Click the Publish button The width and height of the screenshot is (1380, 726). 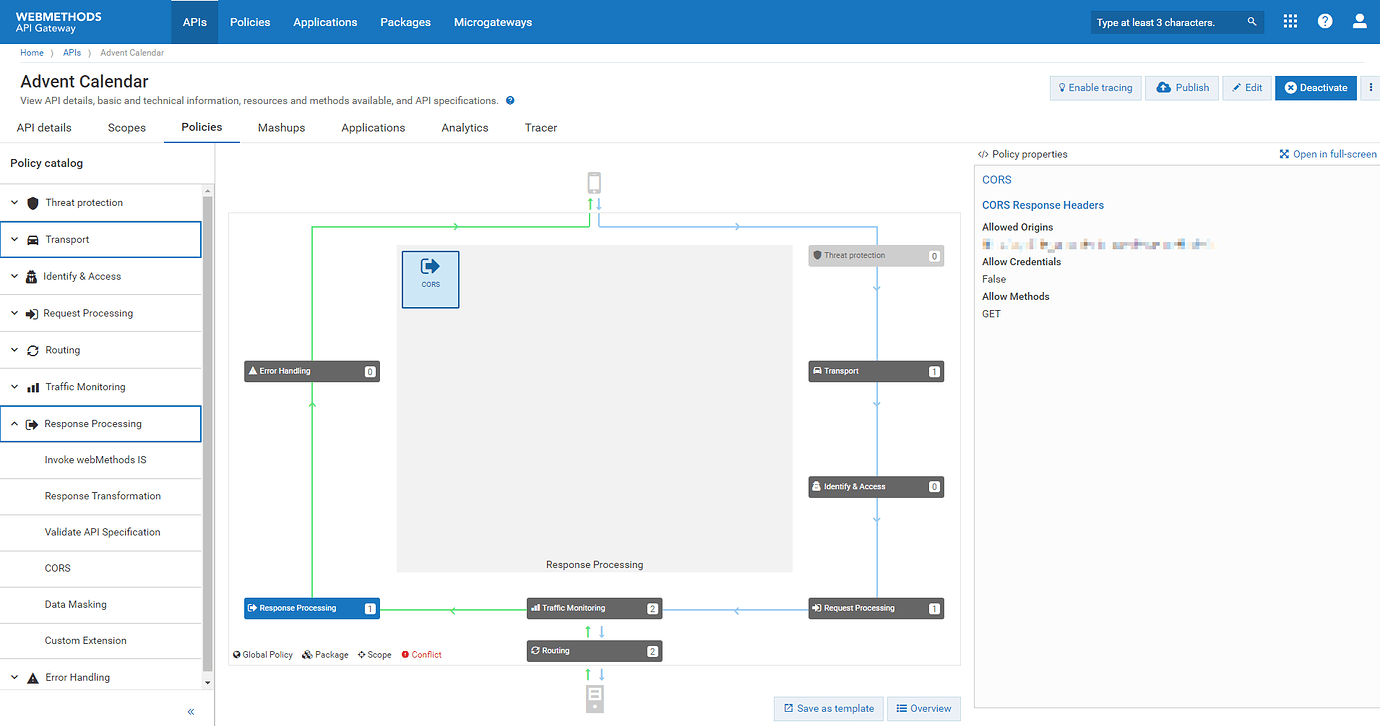tap(1183, 88)
